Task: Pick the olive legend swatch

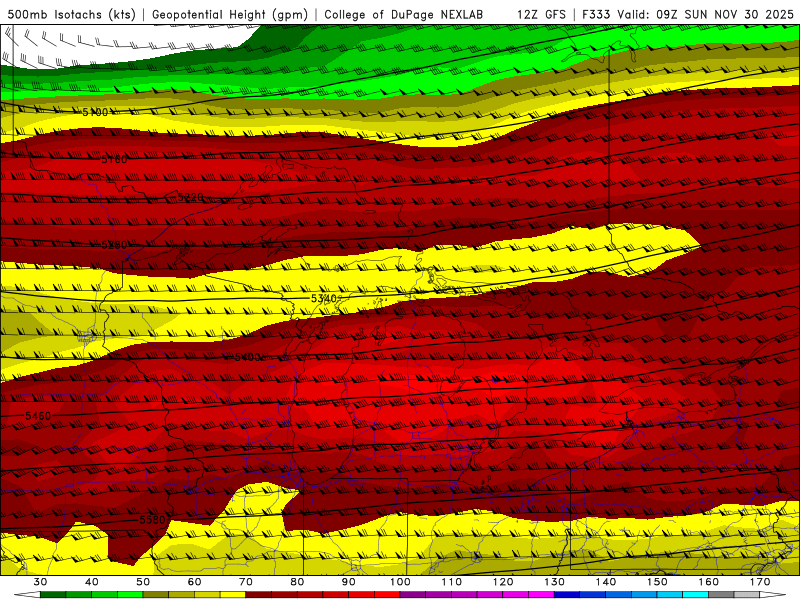Action: [156, 595]
